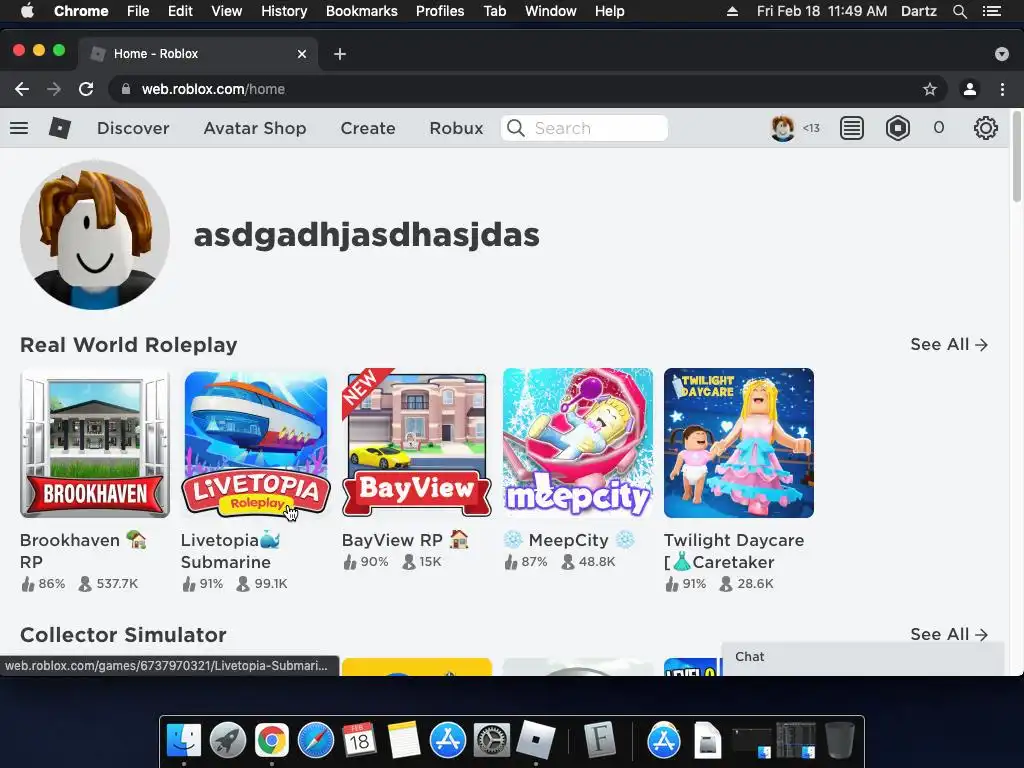Click the Brookhaven RP title text

click(83, 551)
